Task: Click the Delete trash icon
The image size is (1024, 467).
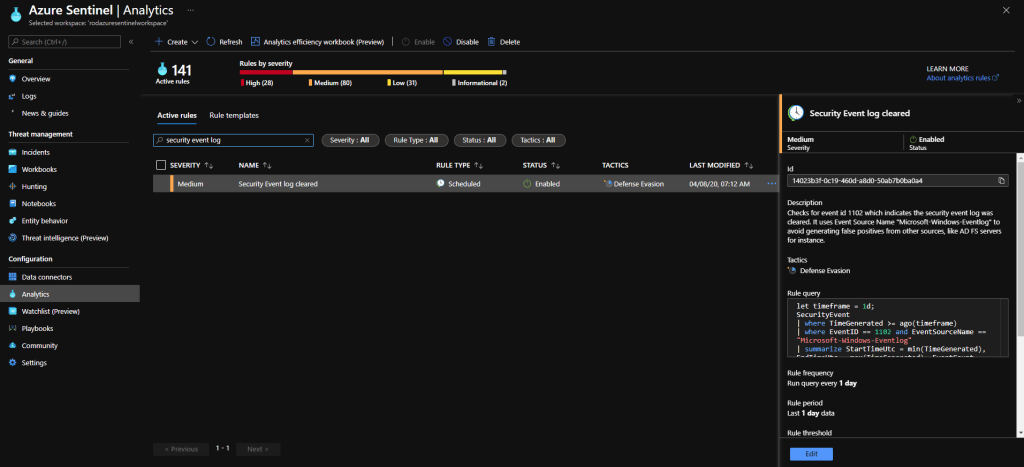Action: (x=492, y=42)
